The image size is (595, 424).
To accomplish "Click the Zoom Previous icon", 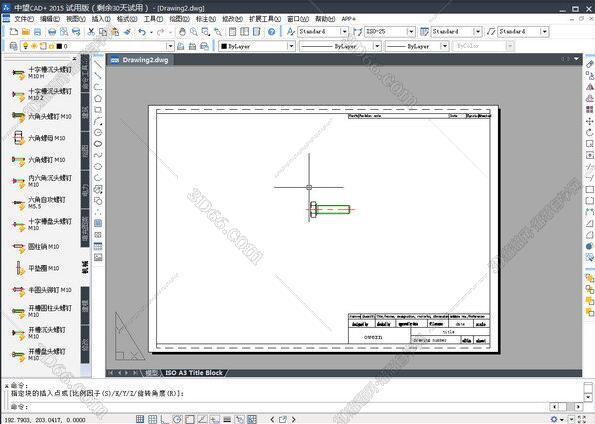I will 218,32.
